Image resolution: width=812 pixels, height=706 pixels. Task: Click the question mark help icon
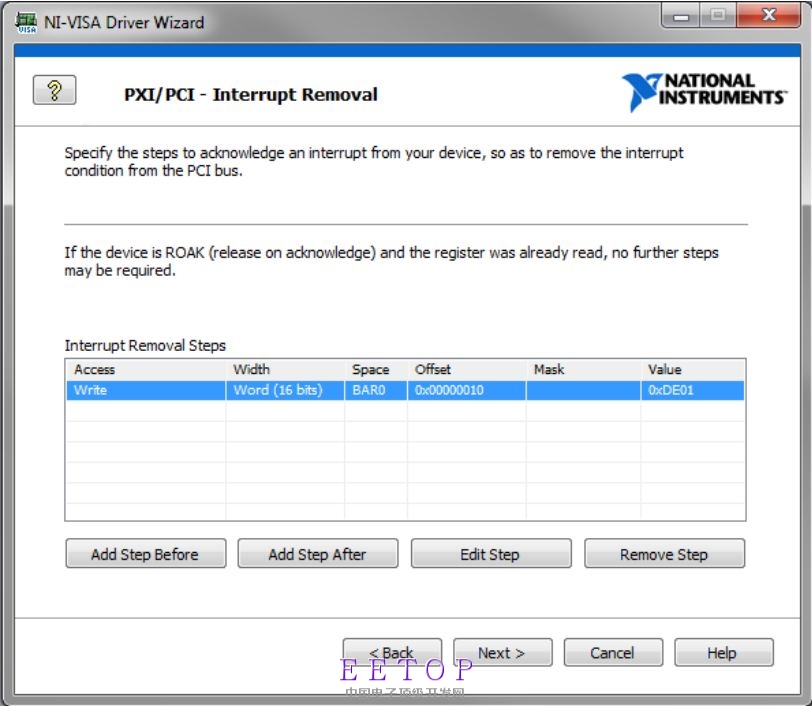click(x=54, y=90)
